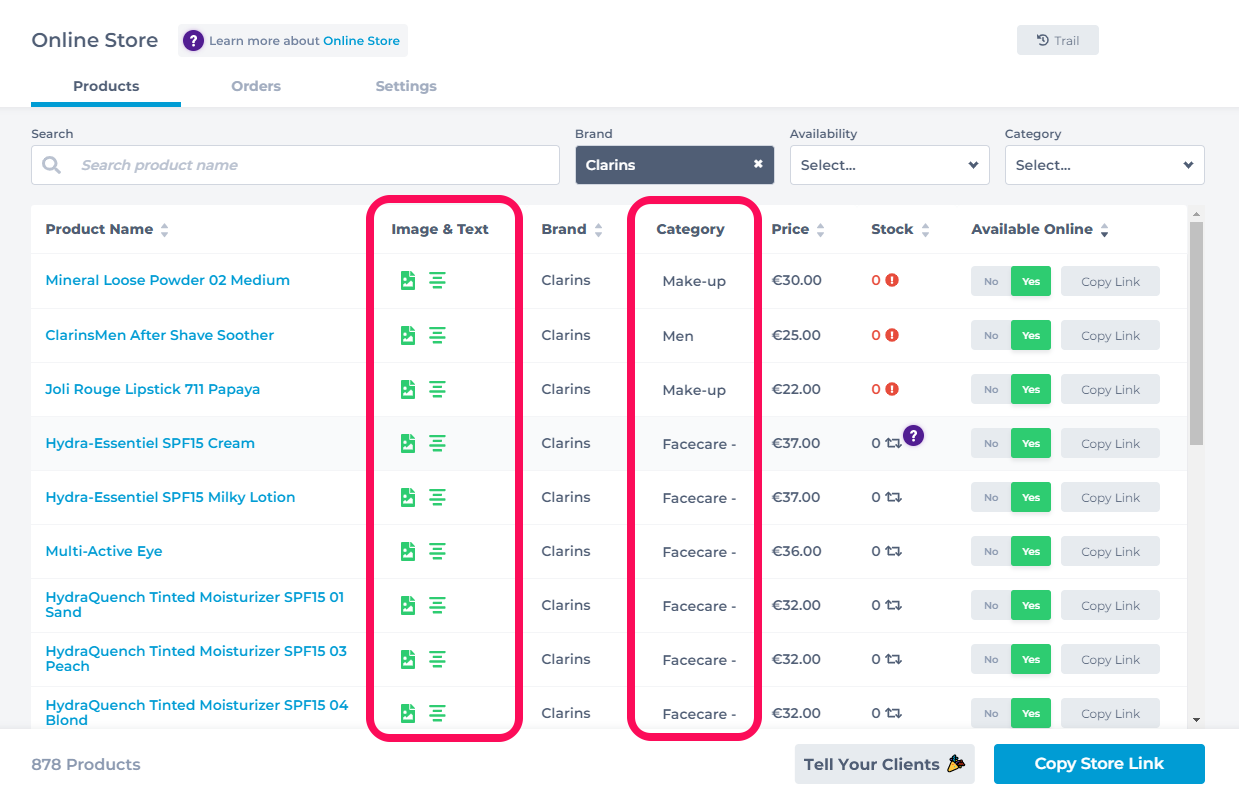Image resolution: width=1249 pixels, height=798 pixels.
Task: Set ClarinsMen After Shave Soother availability to No
Action: [x=991, y=335]
